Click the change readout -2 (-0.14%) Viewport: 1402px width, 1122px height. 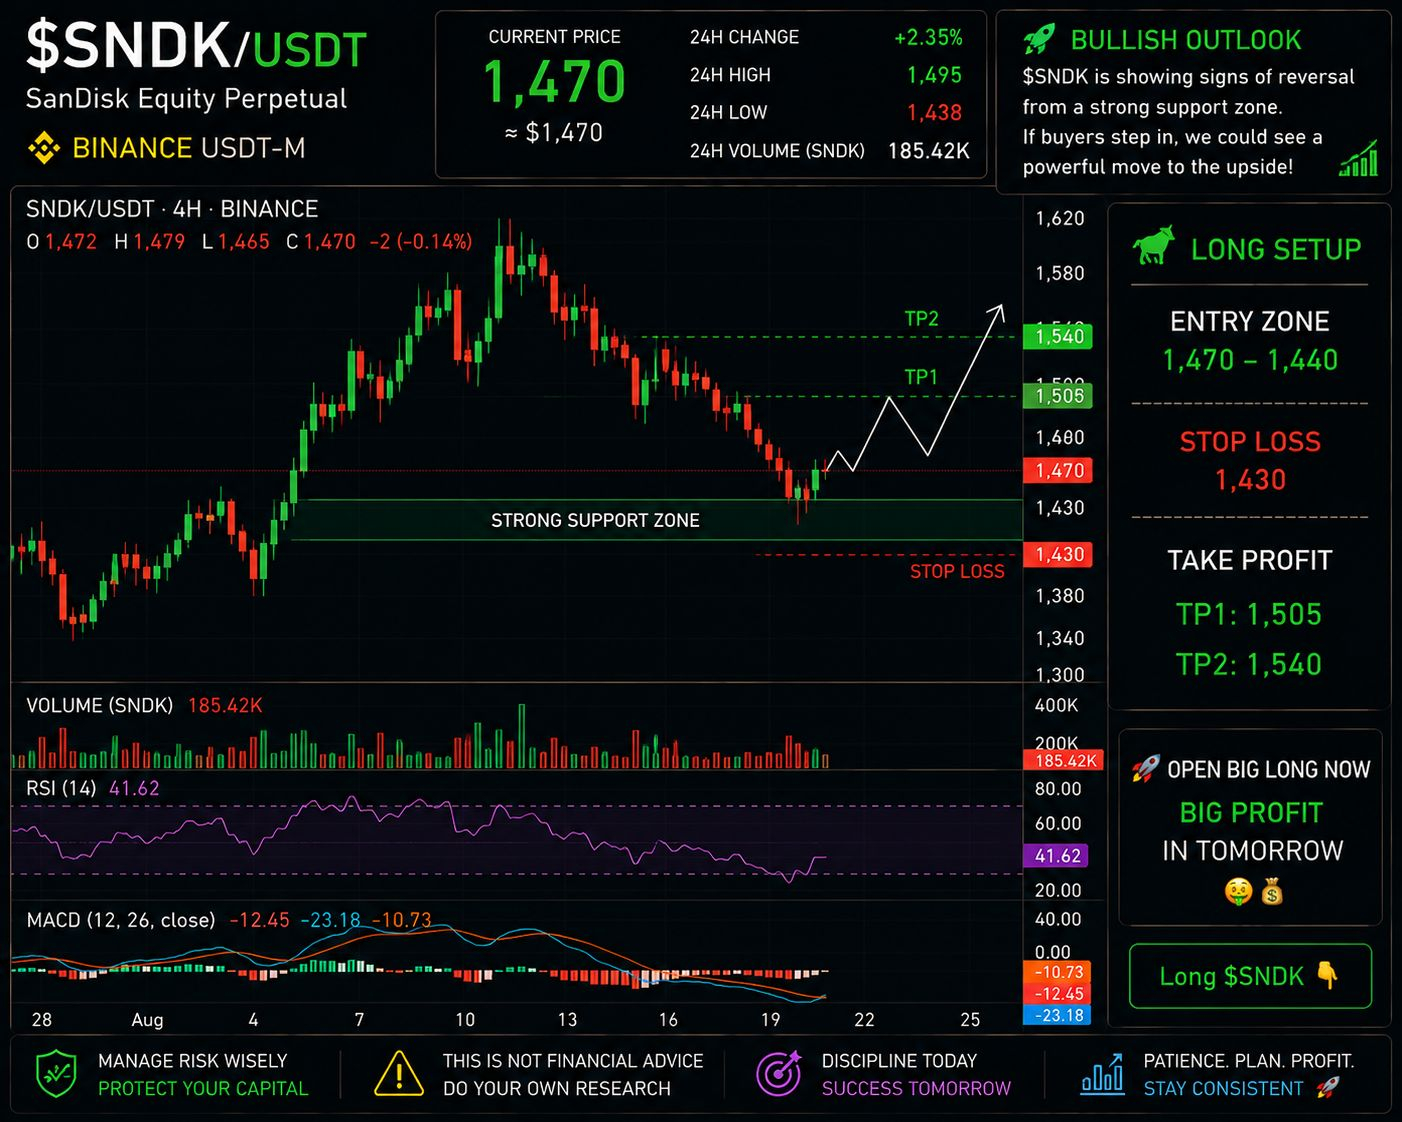420,241
